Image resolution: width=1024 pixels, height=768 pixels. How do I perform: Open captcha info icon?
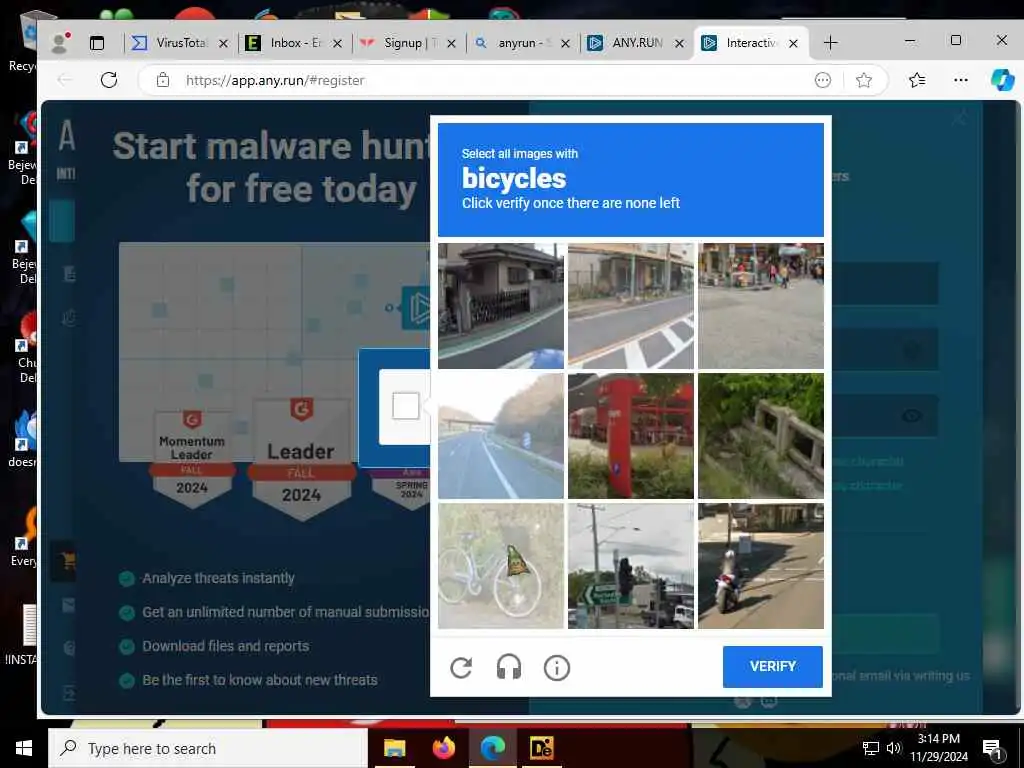(x=556, y=667)
